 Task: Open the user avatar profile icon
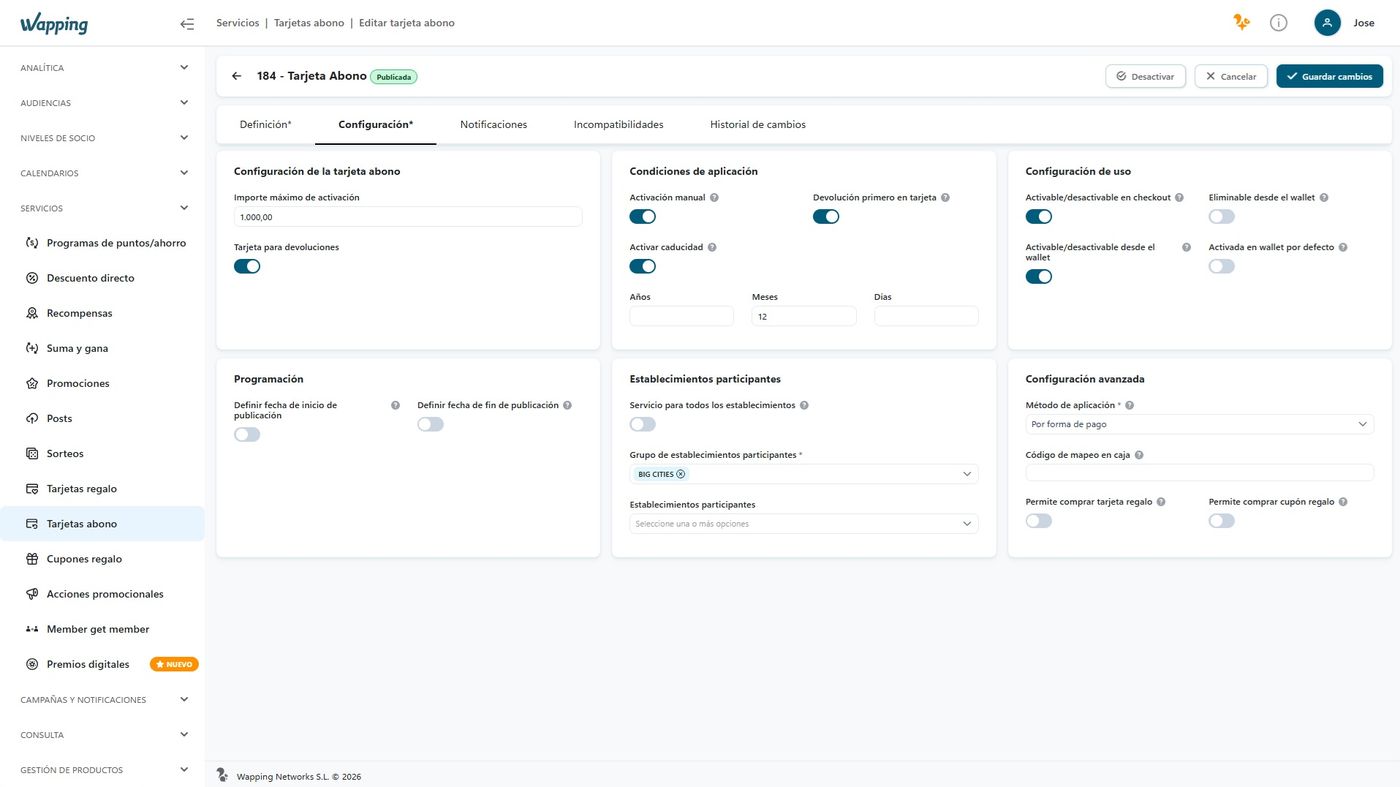pyautogui.click(x=1327, y=23)
